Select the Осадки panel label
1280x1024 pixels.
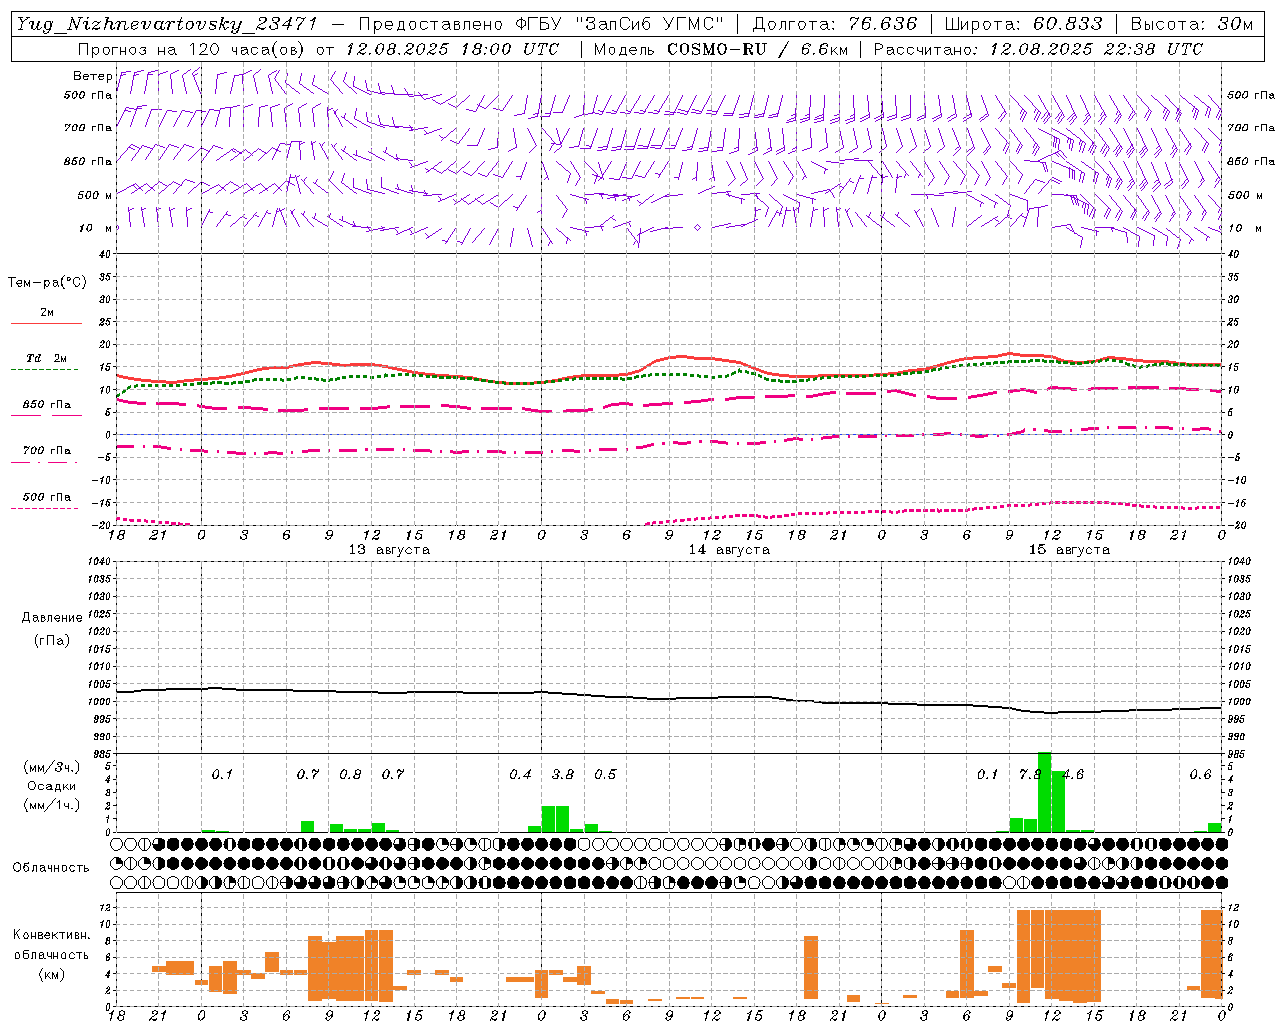pos(51,786)
